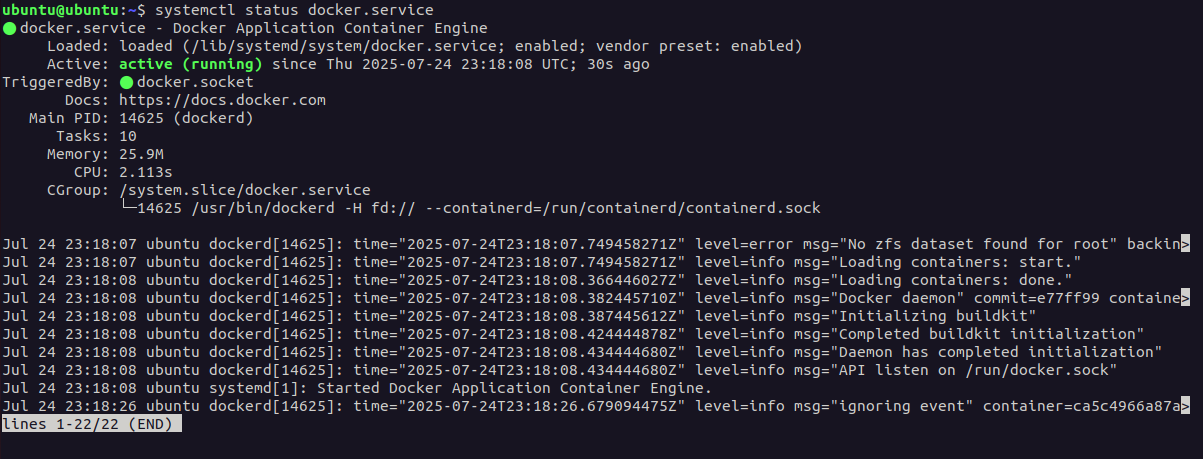Viewport: 1203px width, 459px height.
Task: Click the green dot next to docker.socket
Action: tap(126, 82)
